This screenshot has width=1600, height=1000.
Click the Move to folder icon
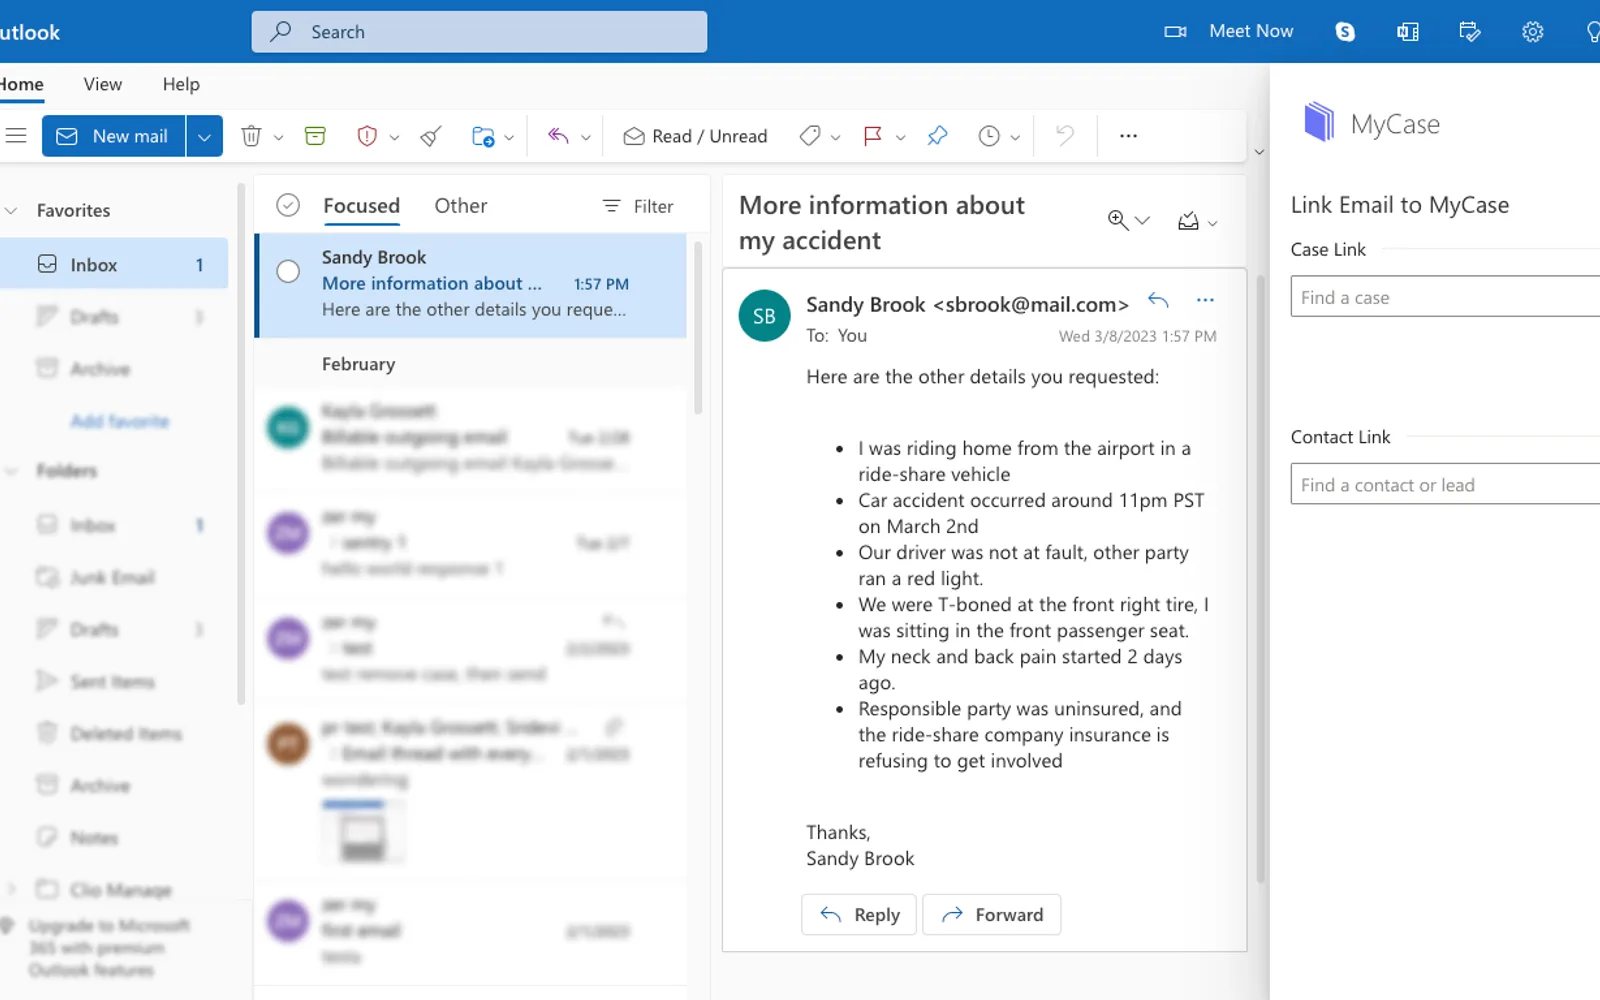(x=483, y=136)
